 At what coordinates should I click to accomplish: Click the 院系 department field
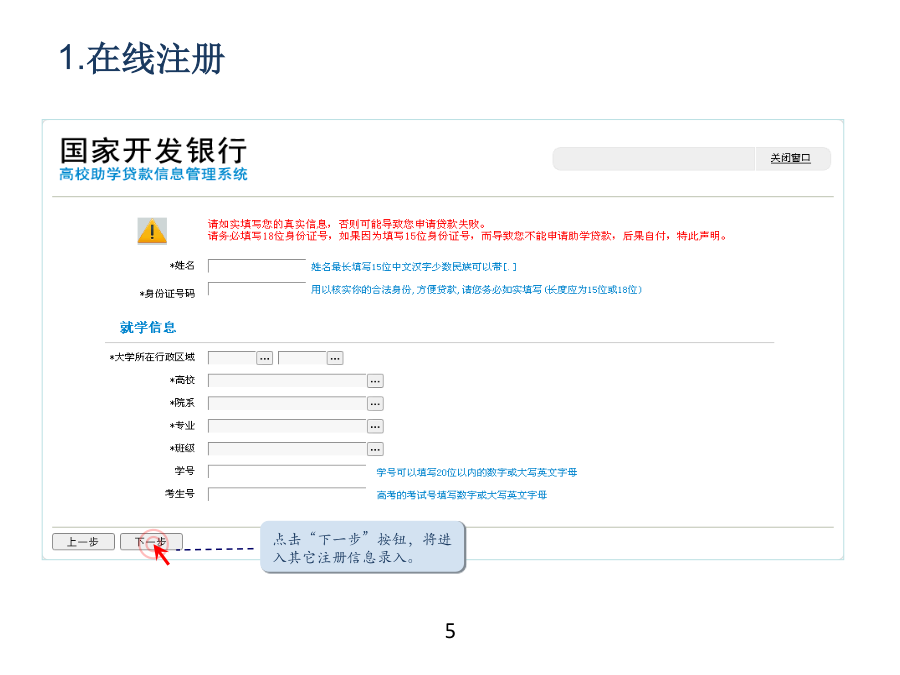click(x=287, y=404)
